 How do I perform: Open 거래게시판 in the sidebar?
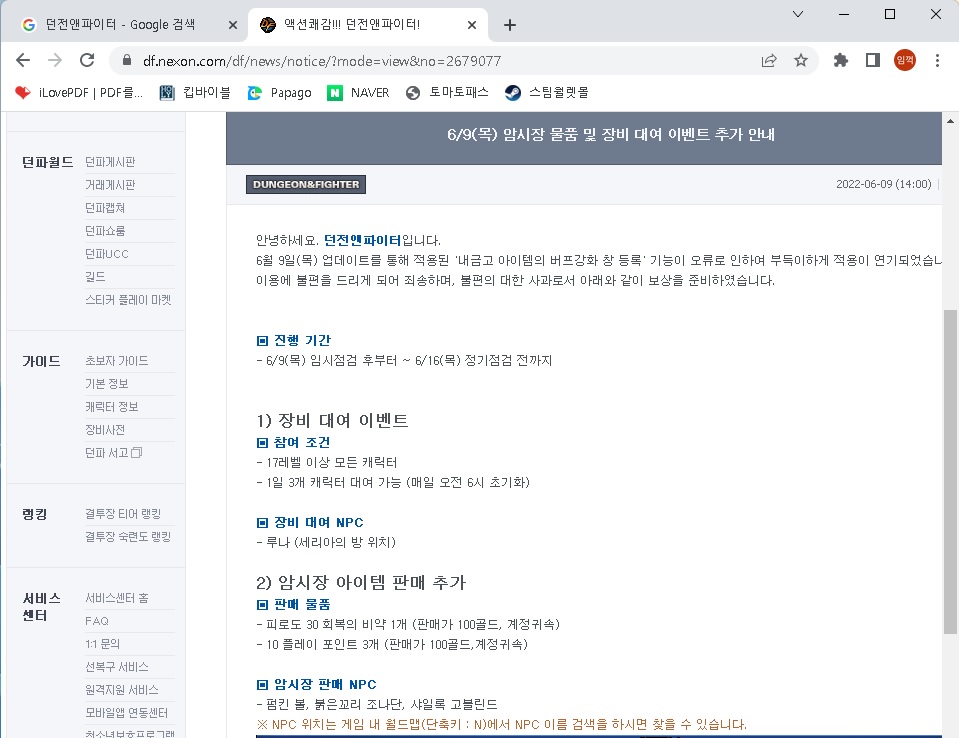point(110,185)
